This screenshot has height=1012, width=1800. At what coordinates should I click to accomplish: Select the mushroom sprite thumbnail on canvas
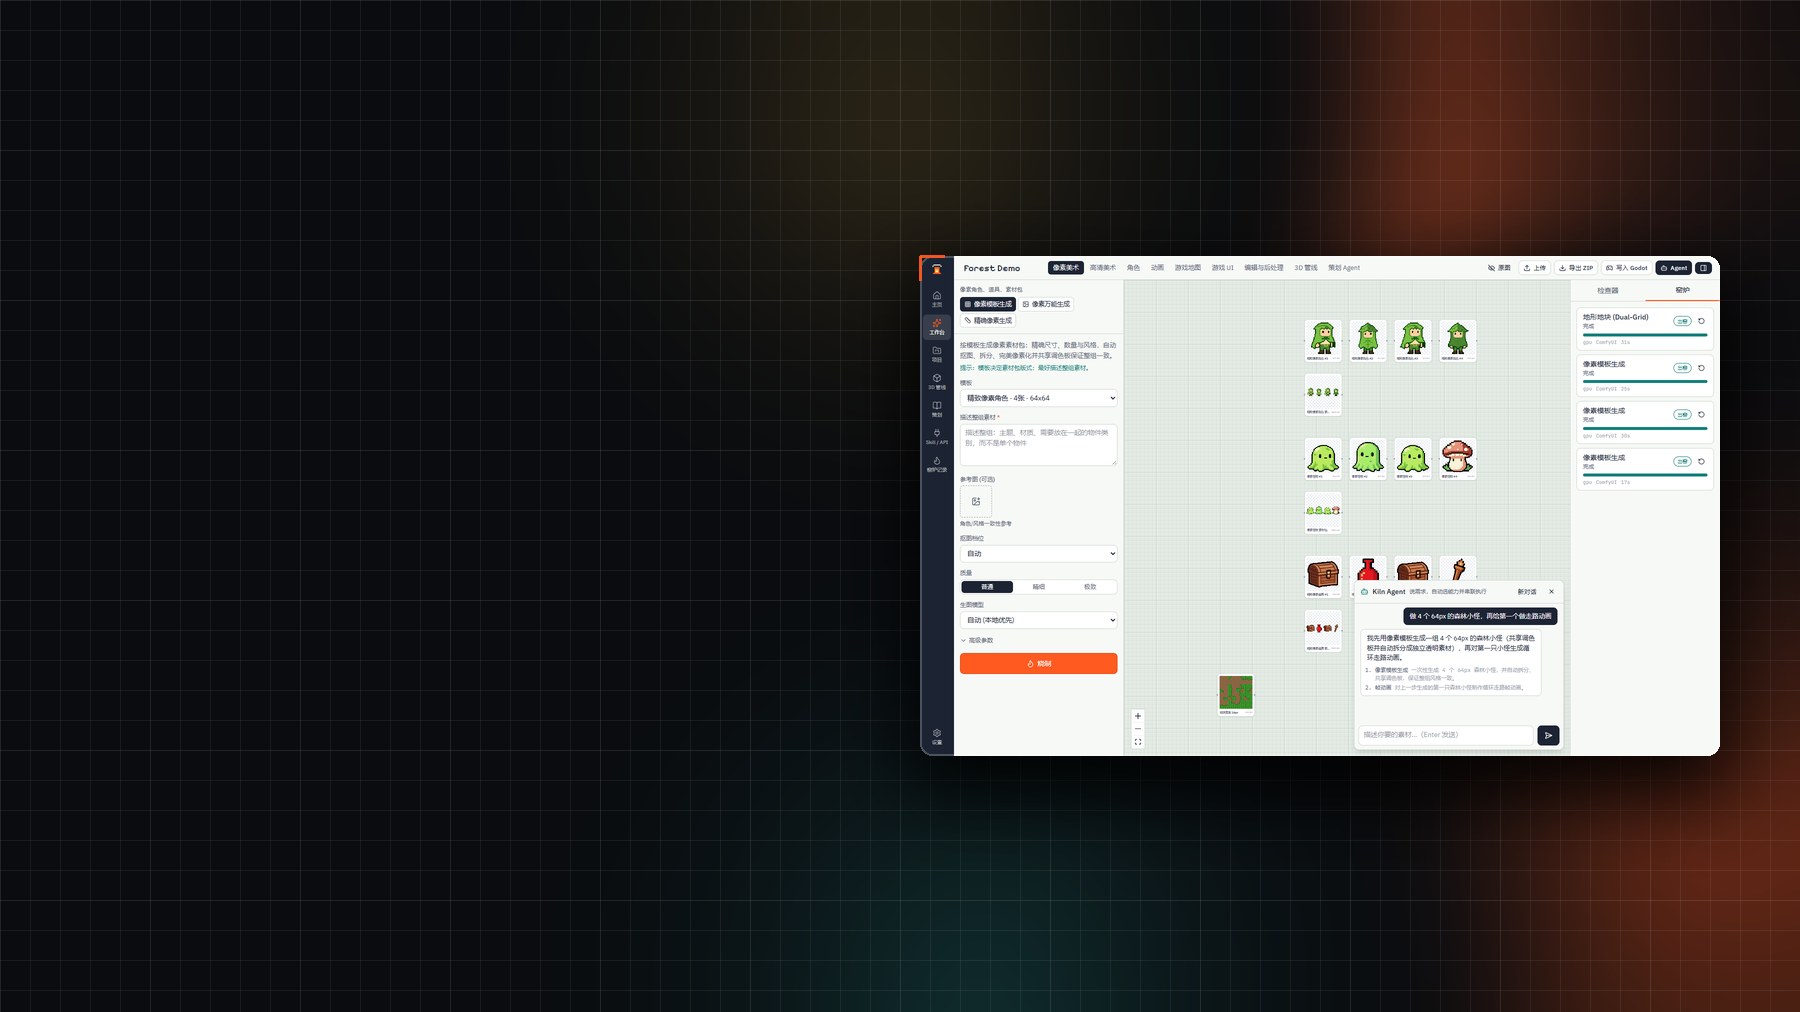[1458, 459]
